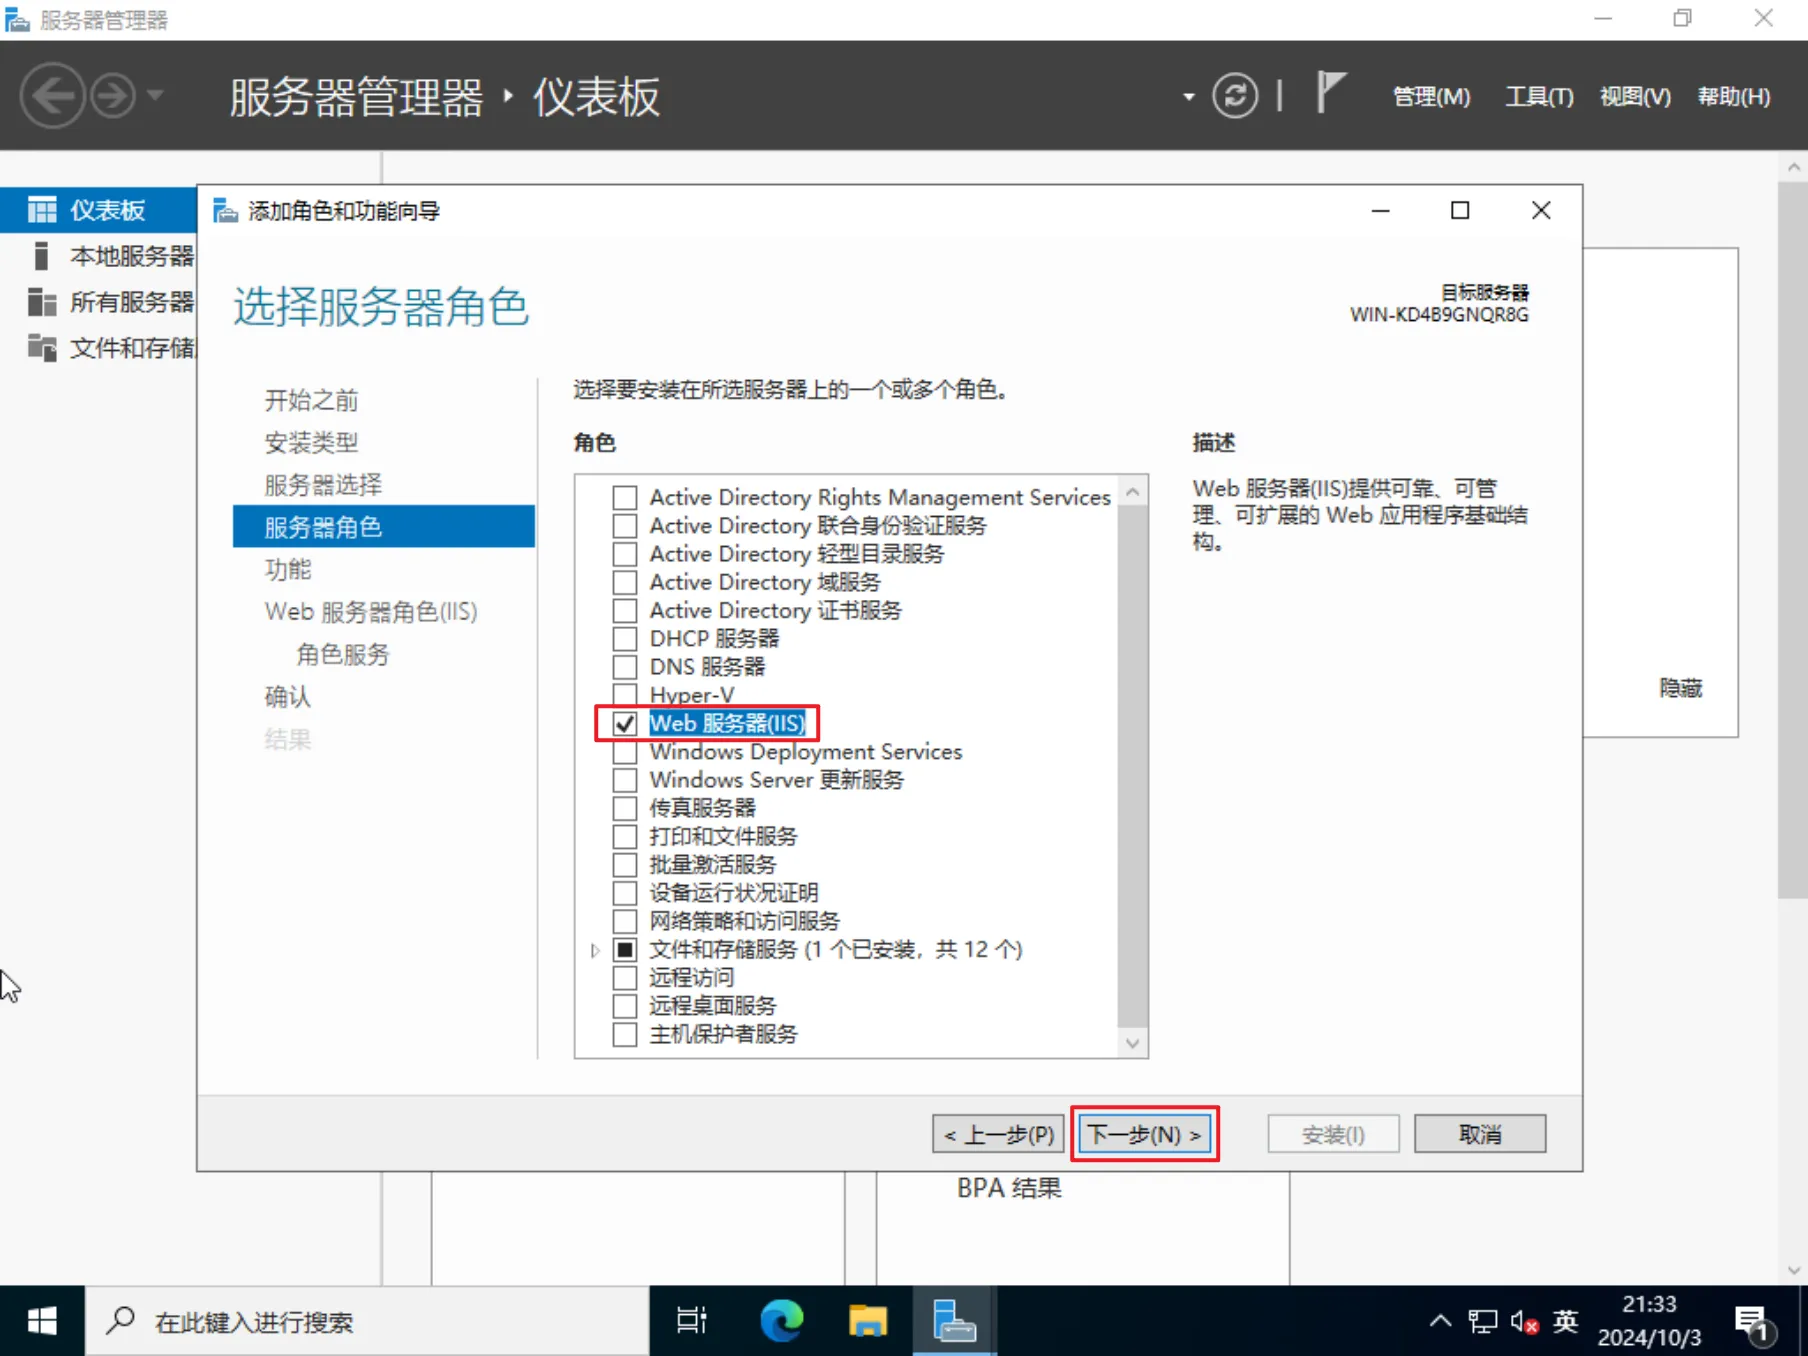Image resolution: width=1808 pixels, height=1356 pixels.
Task: Check DNS 服务器 role
Action: (x=625, y=666)
